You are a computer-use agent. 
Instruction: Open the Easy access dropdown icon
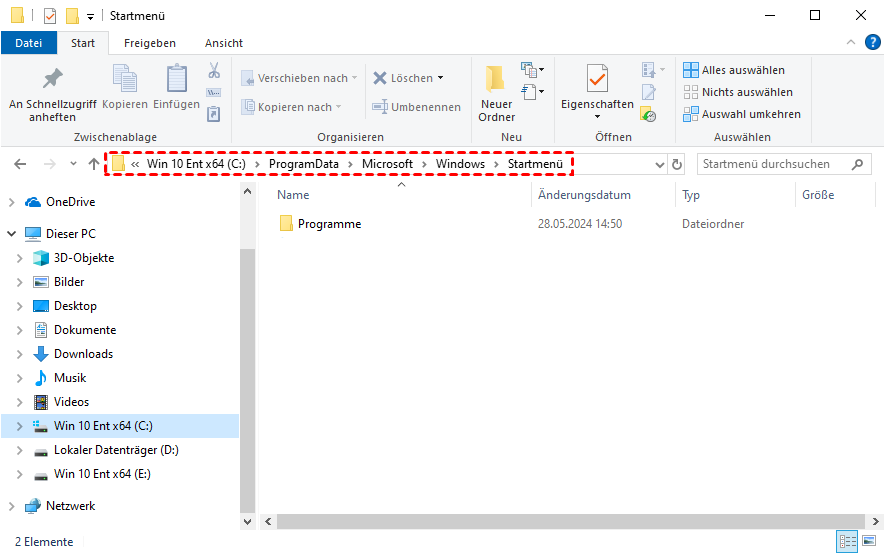pyautogui.click(x=532, y=91)
